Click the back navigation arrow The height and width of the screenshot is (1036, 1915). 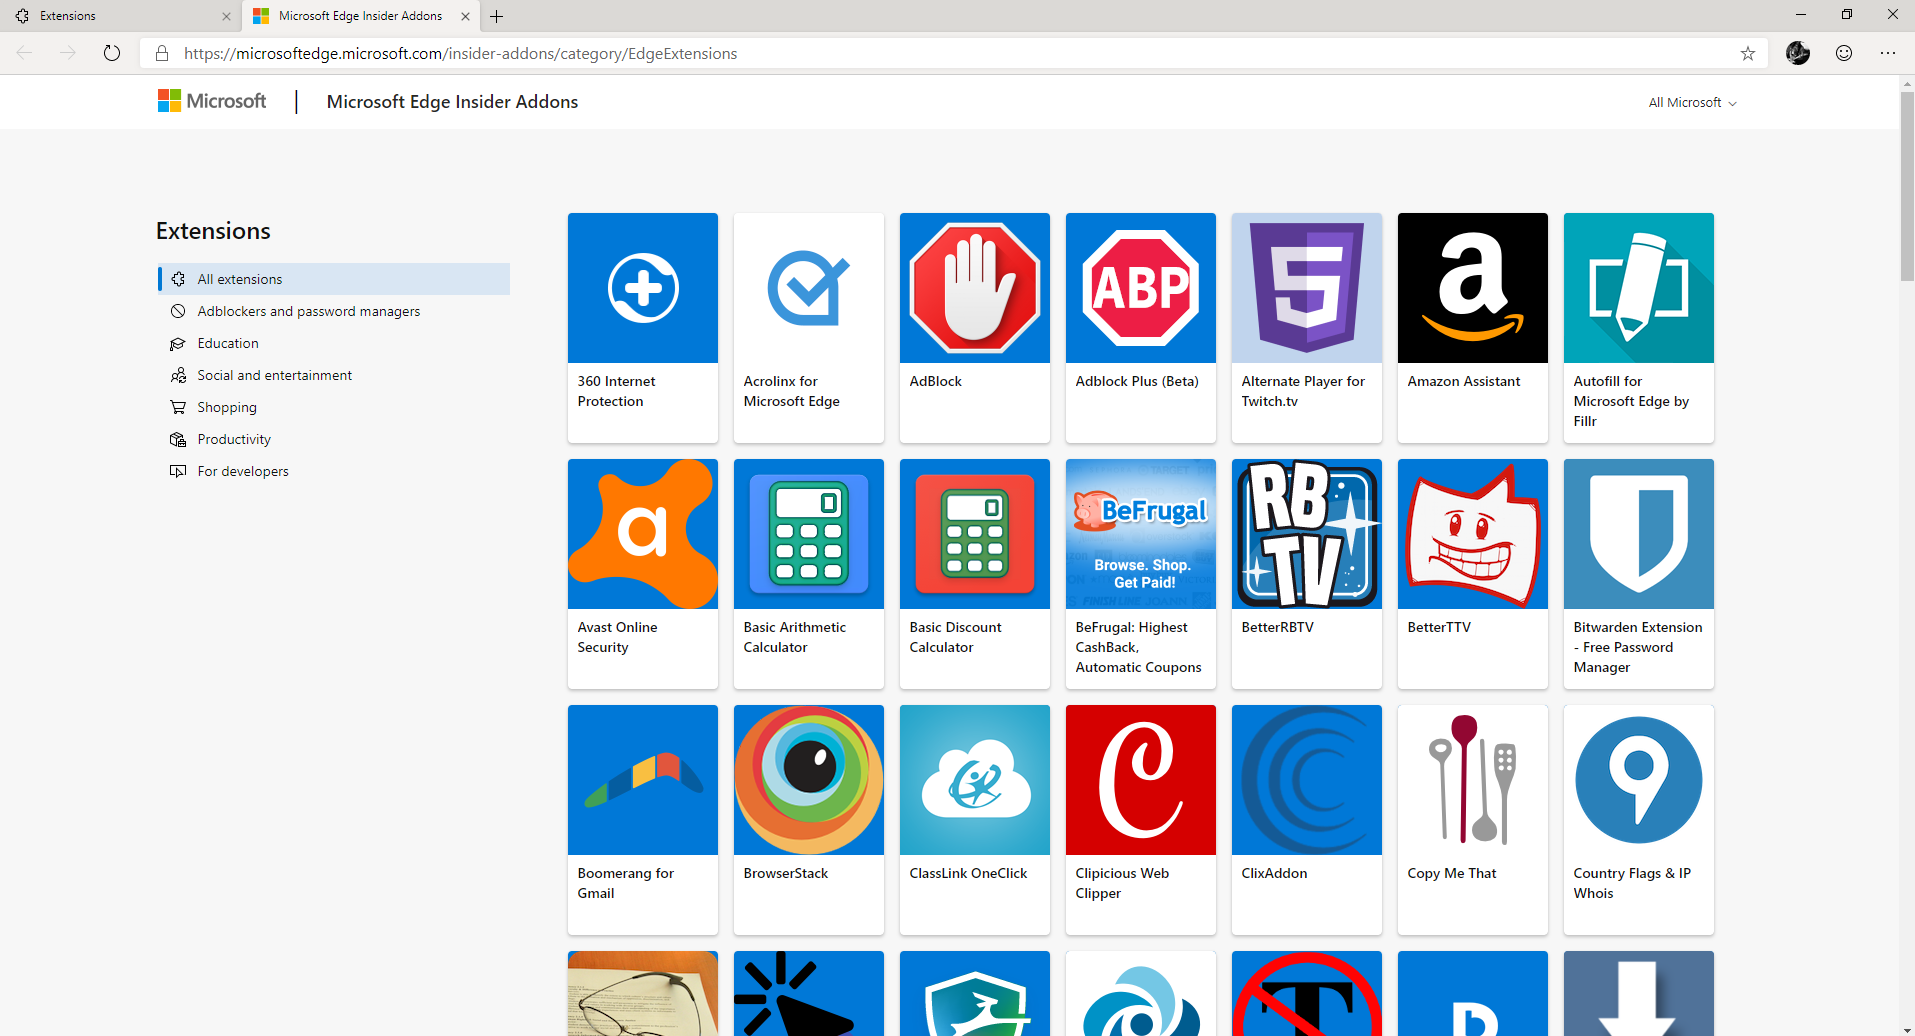(x=25, y=53)
